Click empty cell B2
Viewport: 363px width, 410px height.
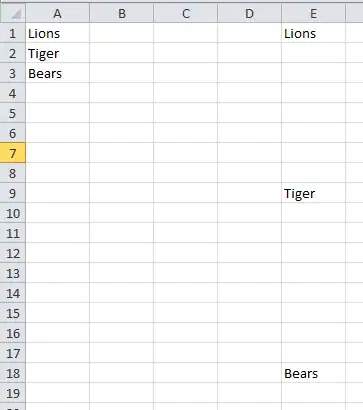(122, 53)
